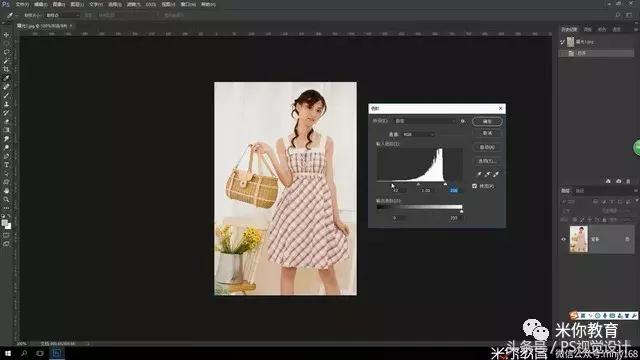Select the Zoom tool
This screenshot has height=360, width=640.
pos(6,199)
